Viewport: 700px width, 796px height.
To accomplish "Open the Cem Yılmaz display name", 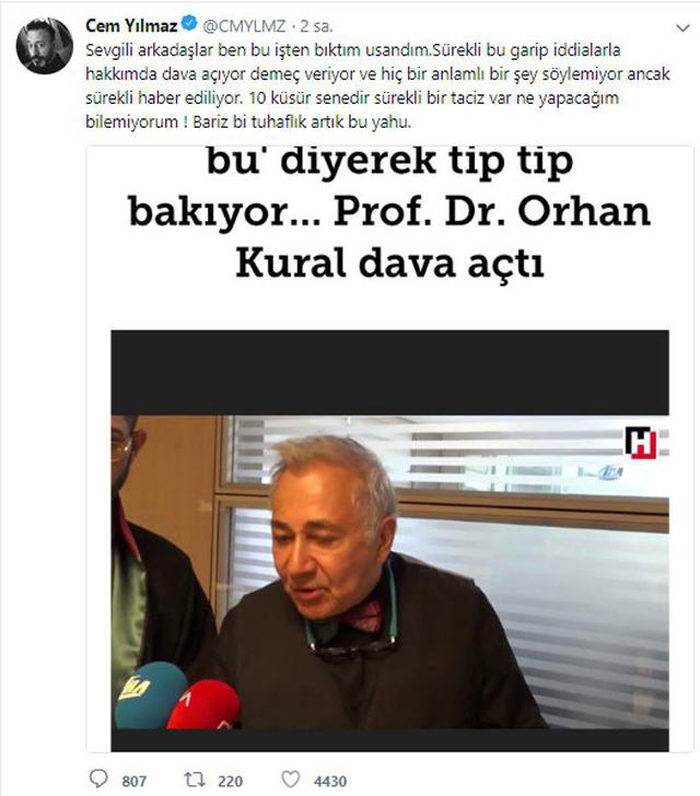I will 131,25.
